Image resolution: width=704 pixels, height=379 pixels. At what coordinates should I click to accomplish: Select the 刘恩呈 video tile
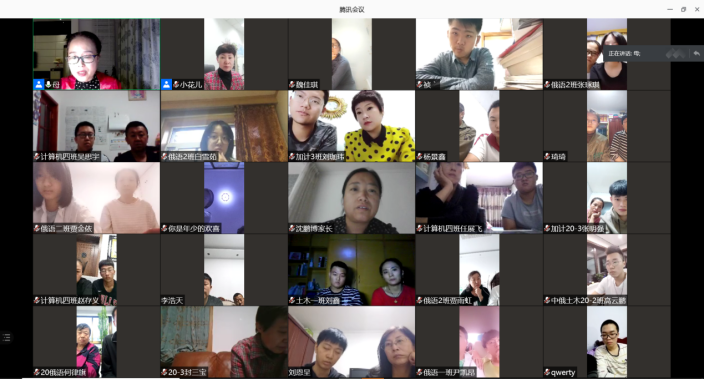352,342
